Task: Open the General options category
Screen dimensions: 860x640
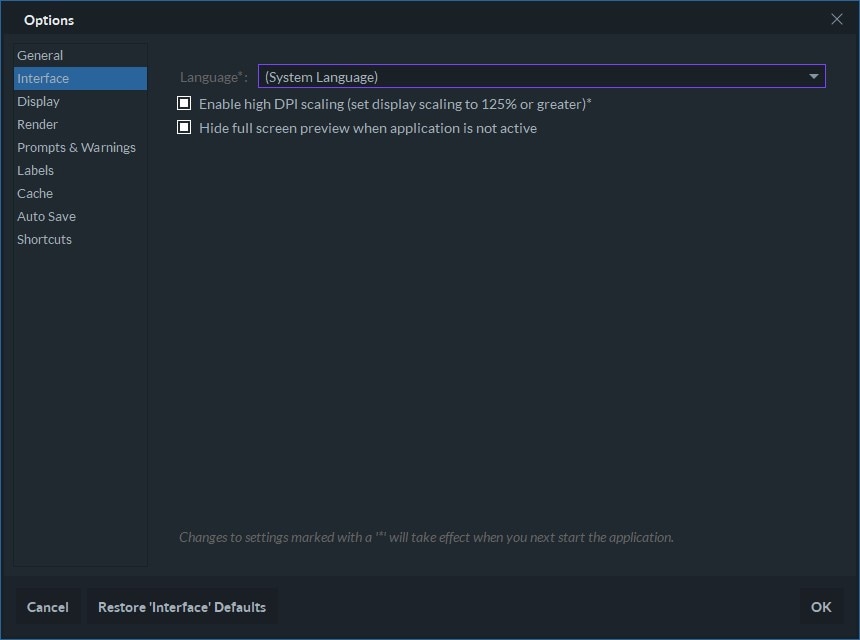Action: coord(40,55)
